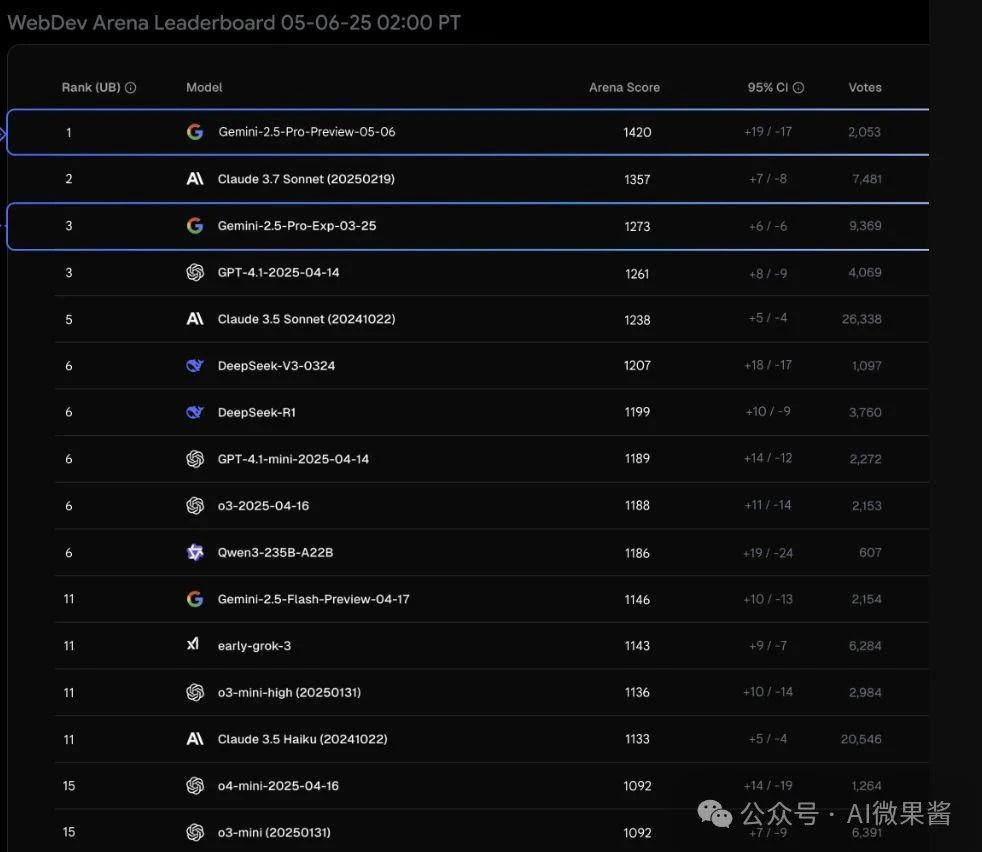Click the Arena Score value 1207
This screenshot has width=982, height=852.
(637, 365)
